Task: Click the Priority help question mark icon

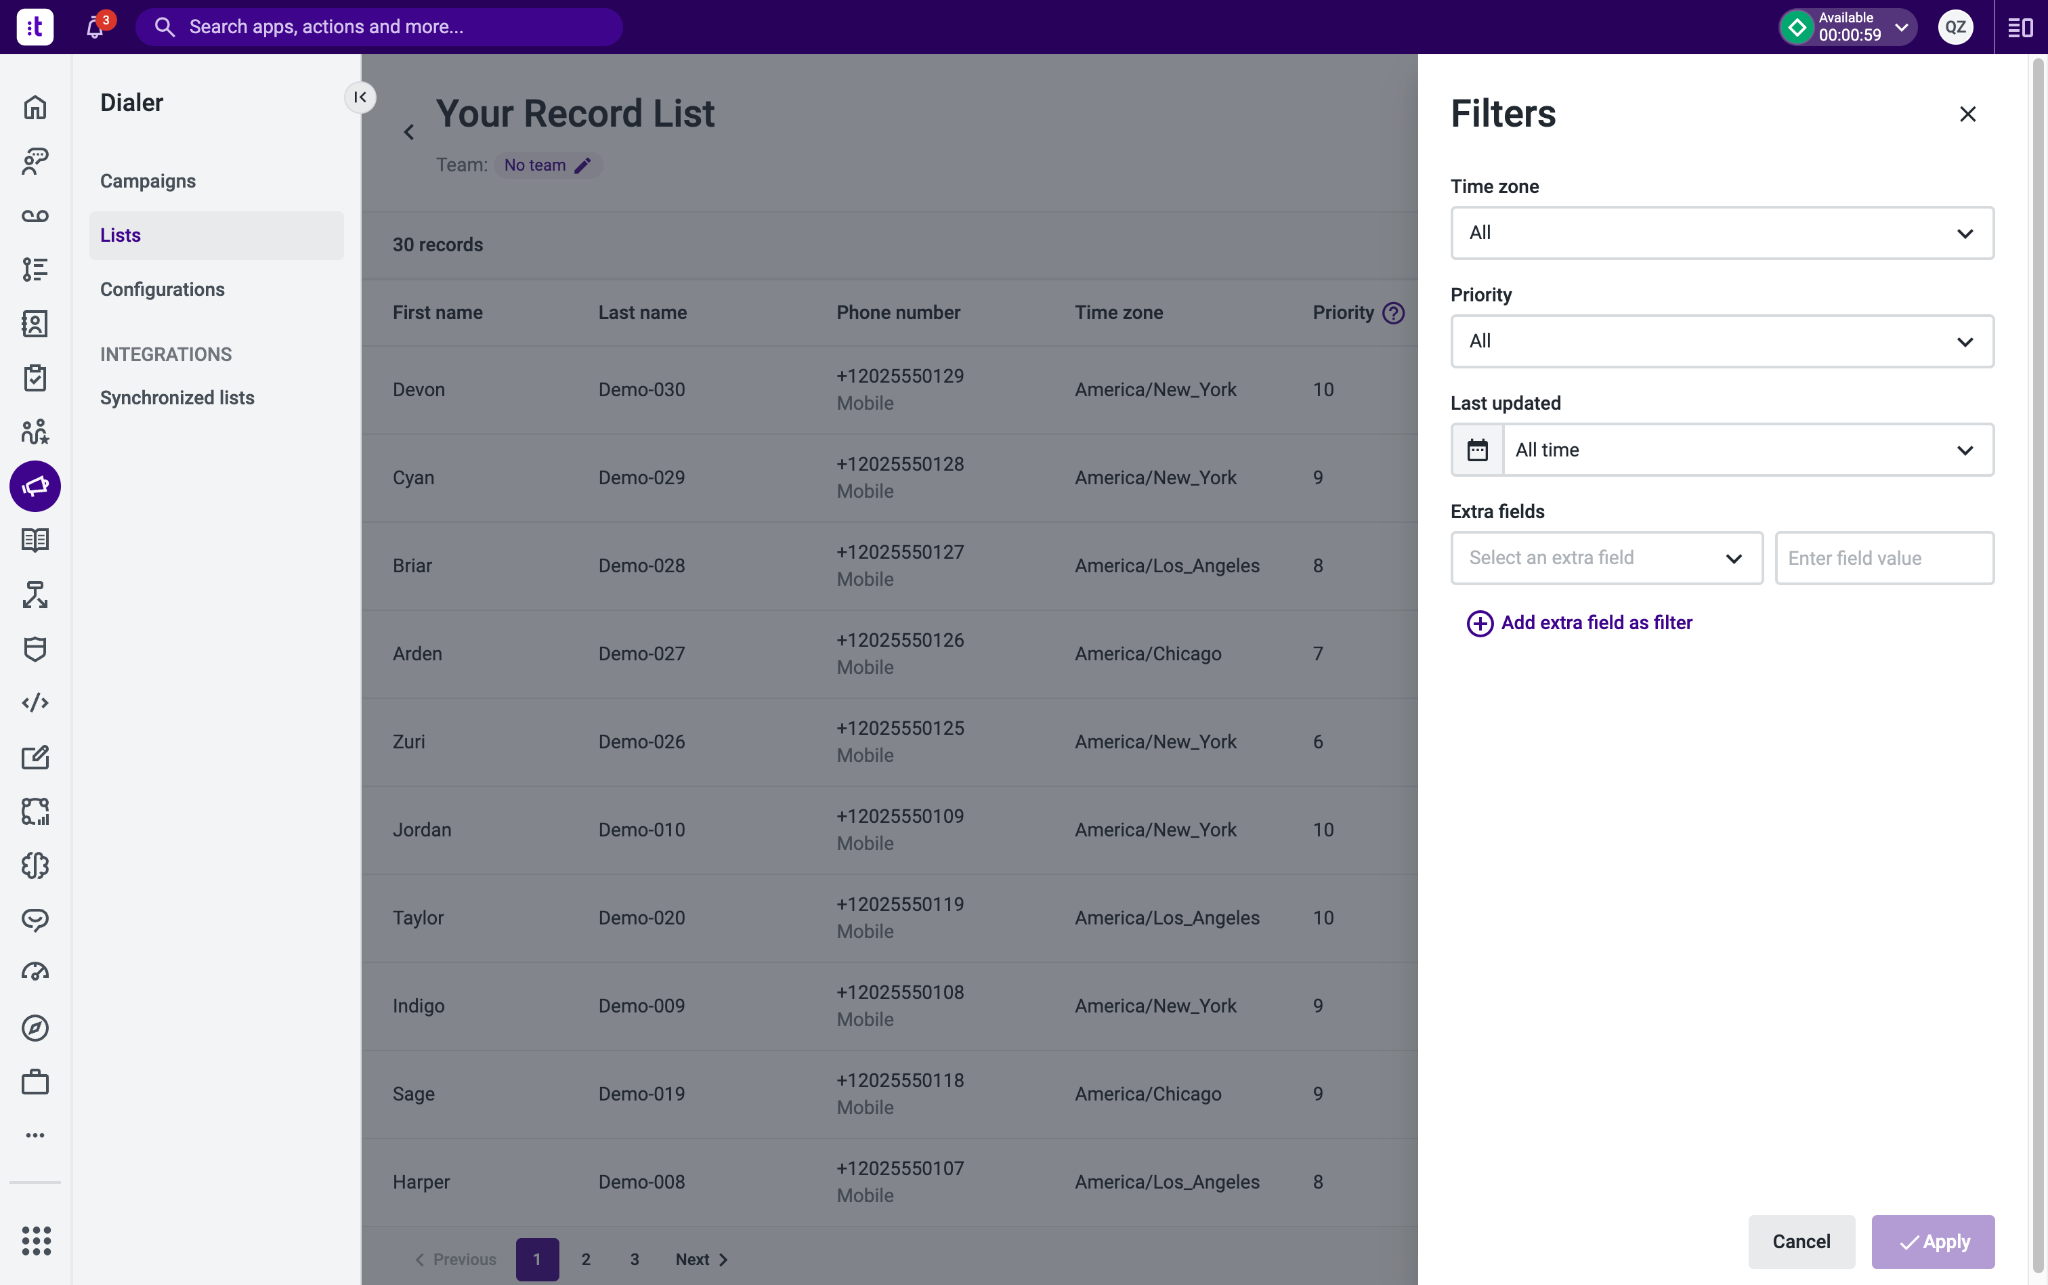Action: tap(1393, 313)
